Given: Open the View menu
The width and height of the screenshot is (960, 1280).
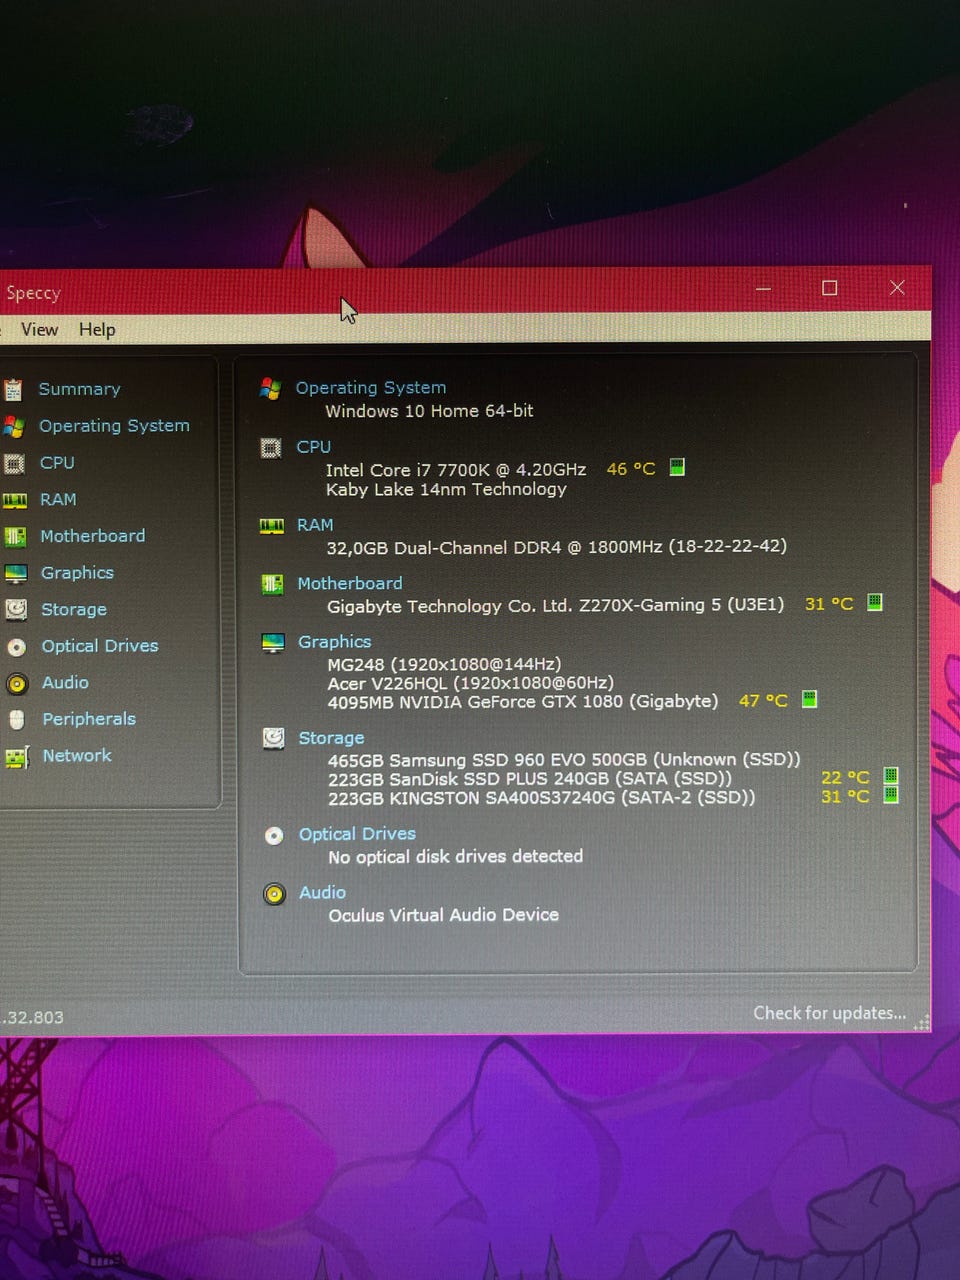Looking at the screenshot, I should coord(39,330).
